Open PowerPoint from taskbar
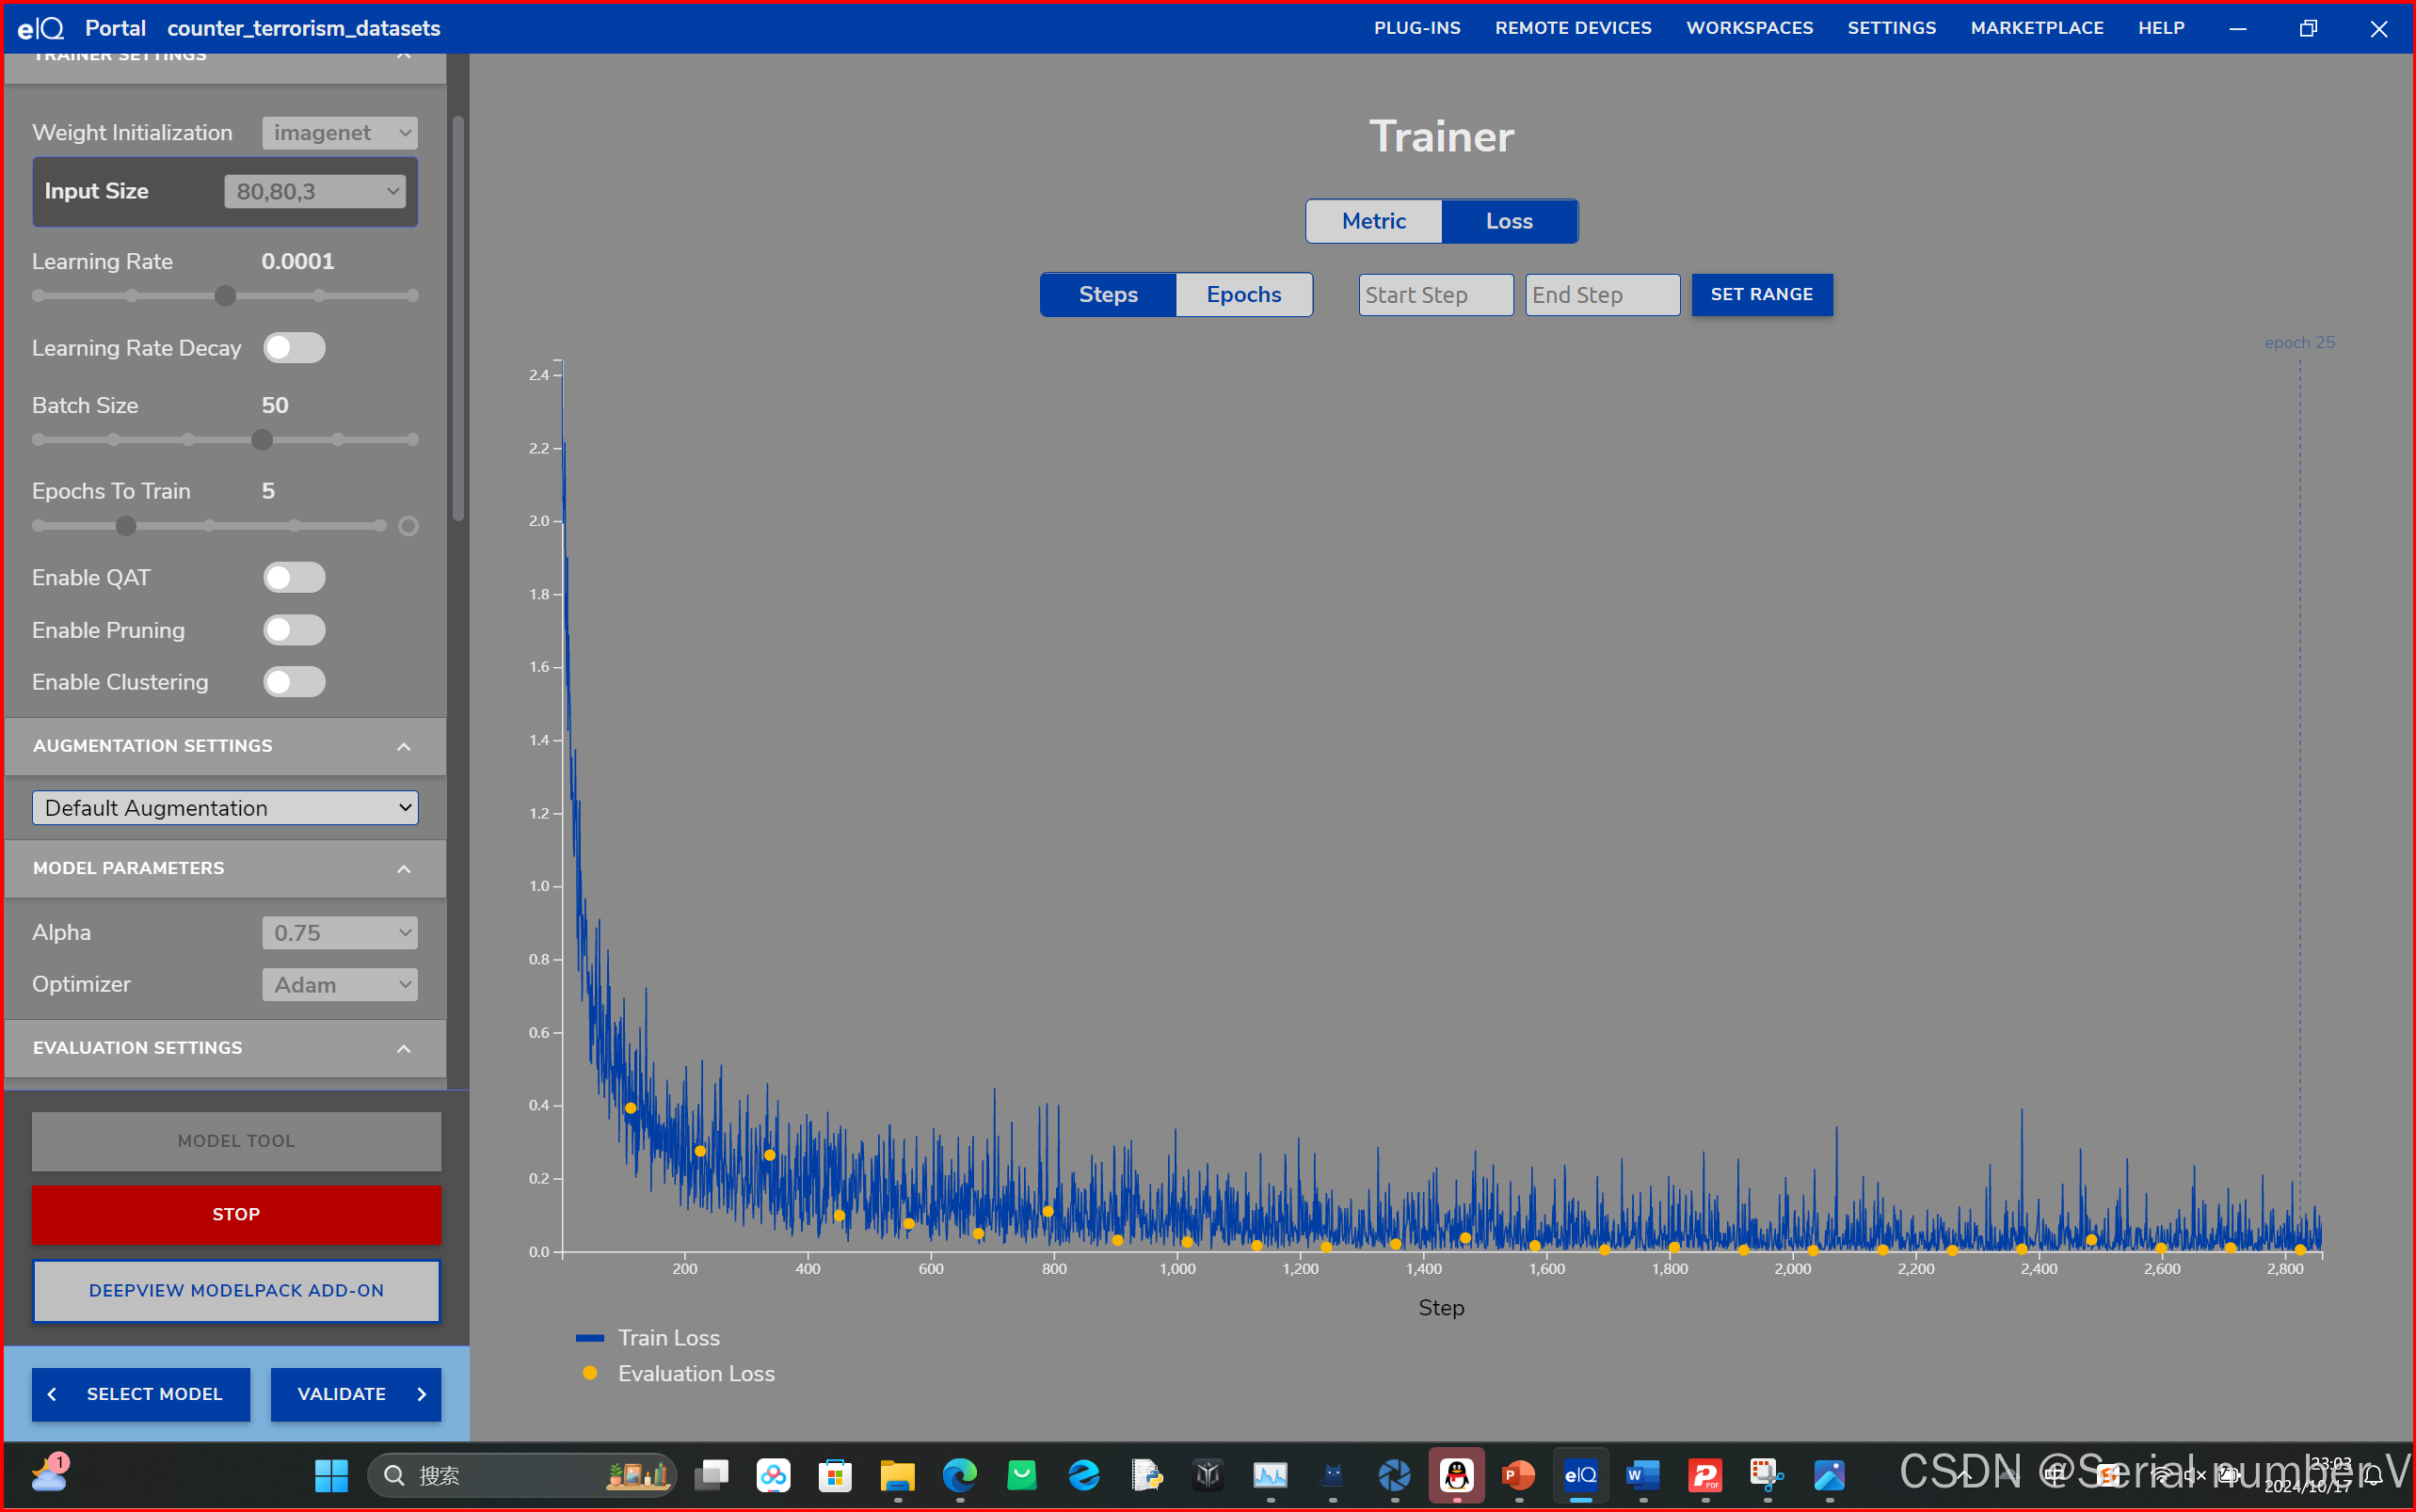The width and height of the screenshot is (2416, 1512). coord(1518,1475)
